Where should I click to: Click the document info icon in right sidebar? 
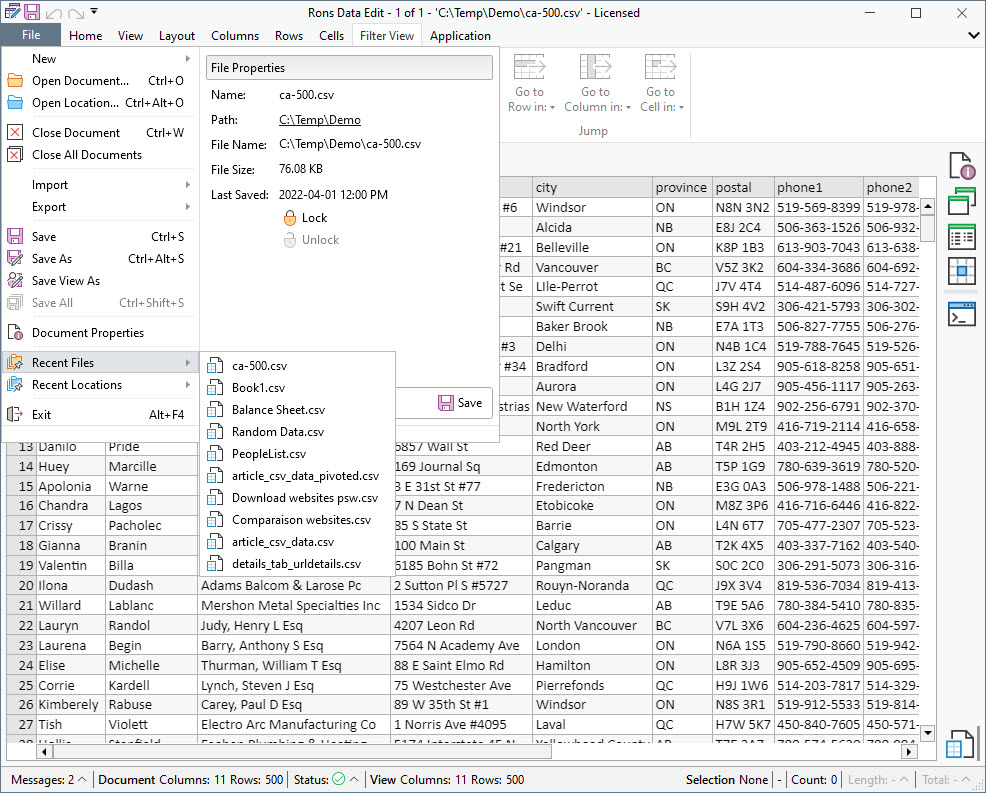click(961, 167)
